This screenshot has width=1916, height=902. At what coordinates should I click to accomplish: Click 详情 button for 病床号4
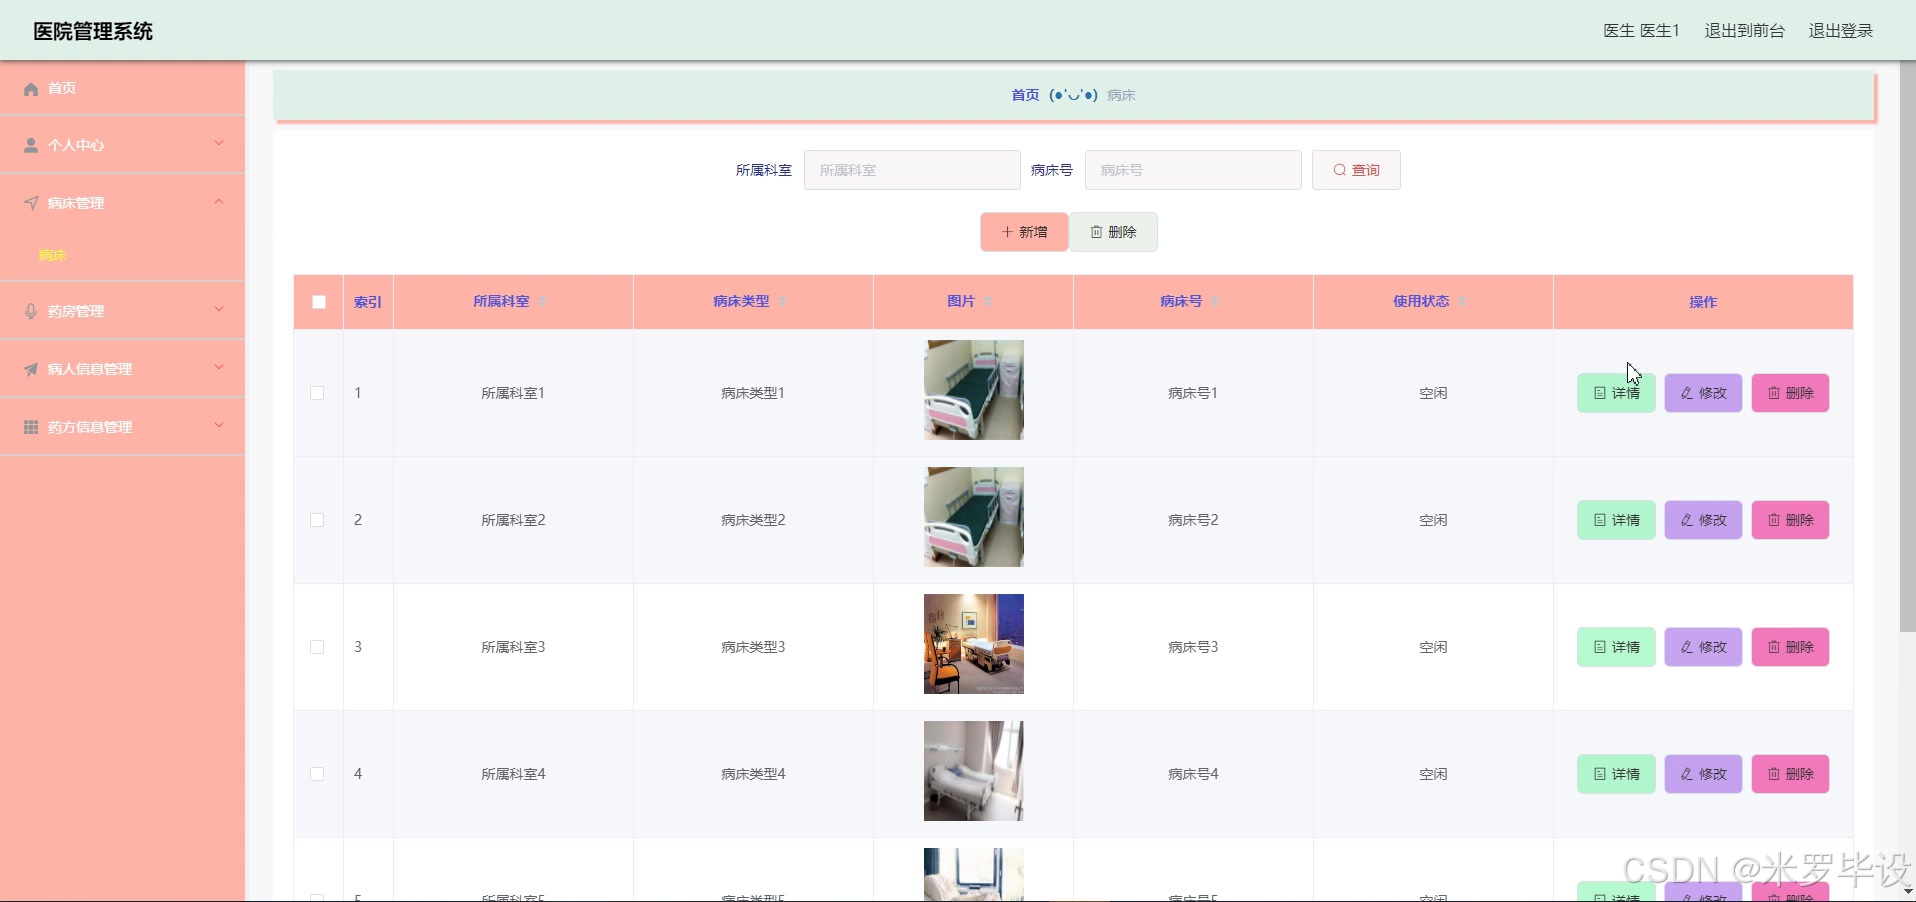click(x=1616, y=774)
